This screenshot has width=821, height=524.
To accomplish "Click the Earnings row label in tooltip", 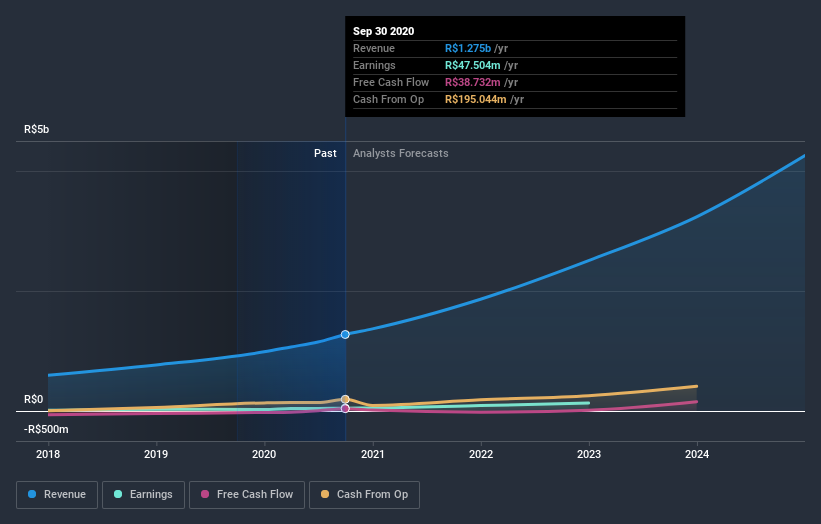I will (x=374, y=65).
